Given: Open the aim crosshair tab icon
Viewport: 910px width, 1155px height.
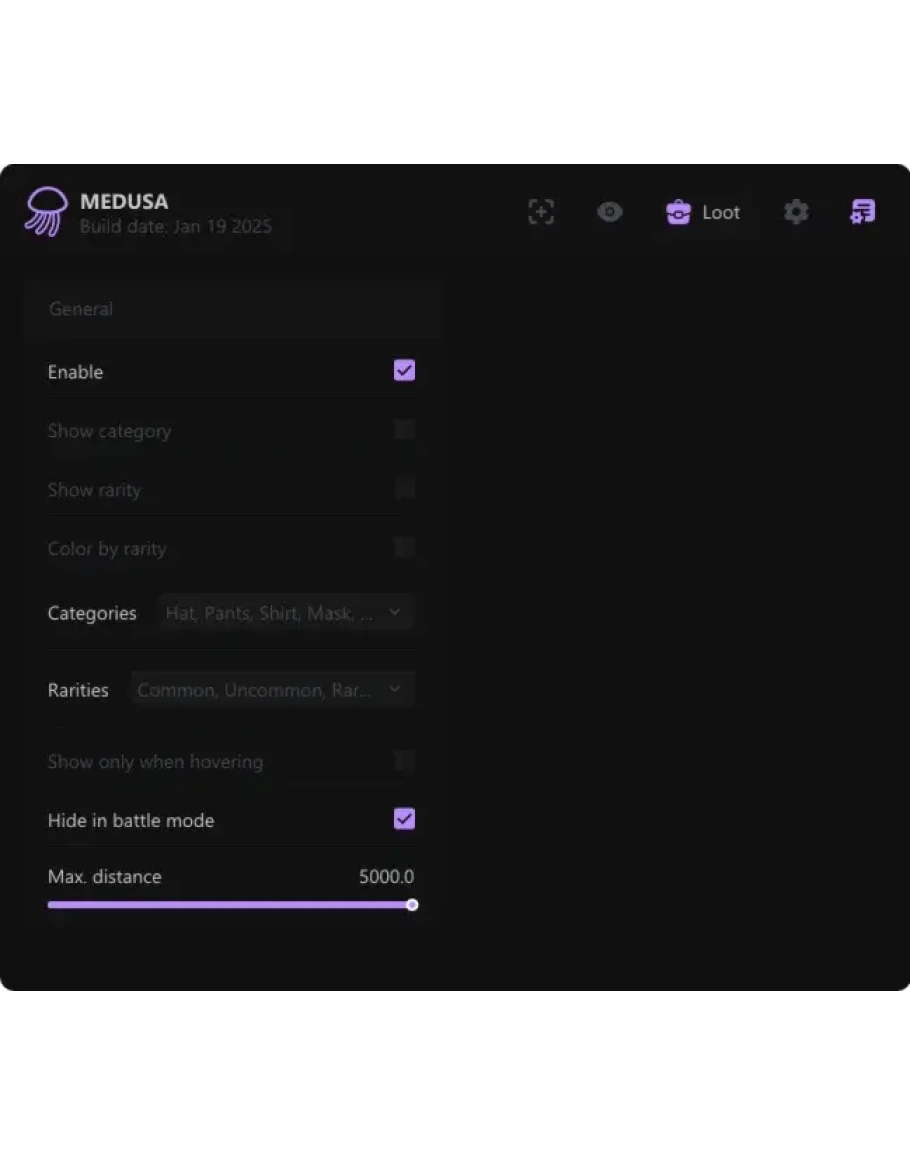Looking at the screenshot, I should click(x=541, y=212).
